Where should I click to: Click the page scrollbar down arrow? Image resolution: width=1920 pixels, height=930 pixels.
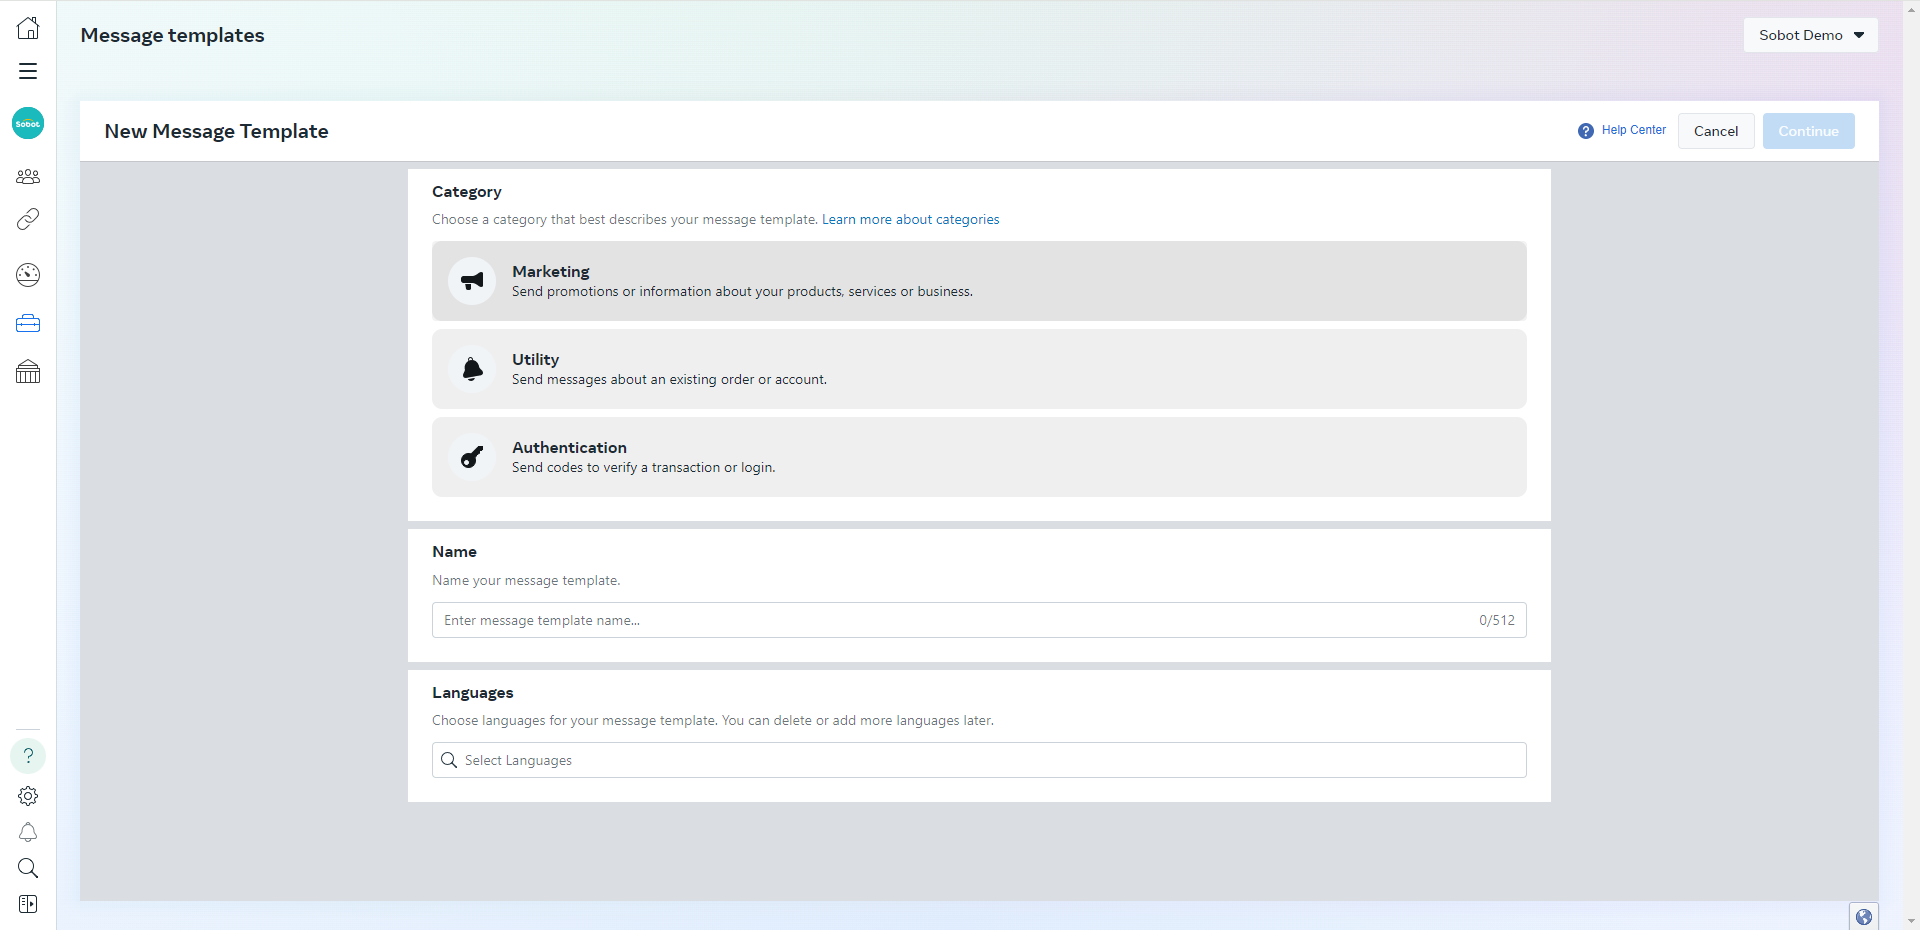[1912, 921]
